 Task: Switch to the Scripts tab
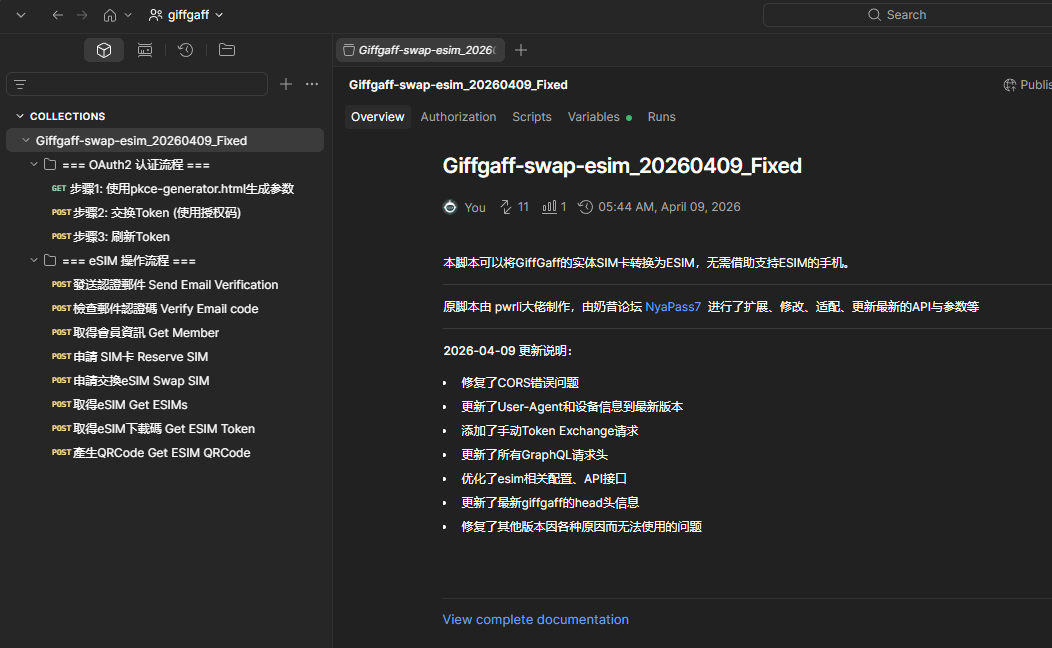pyautogui.click(x=532, y=117)
